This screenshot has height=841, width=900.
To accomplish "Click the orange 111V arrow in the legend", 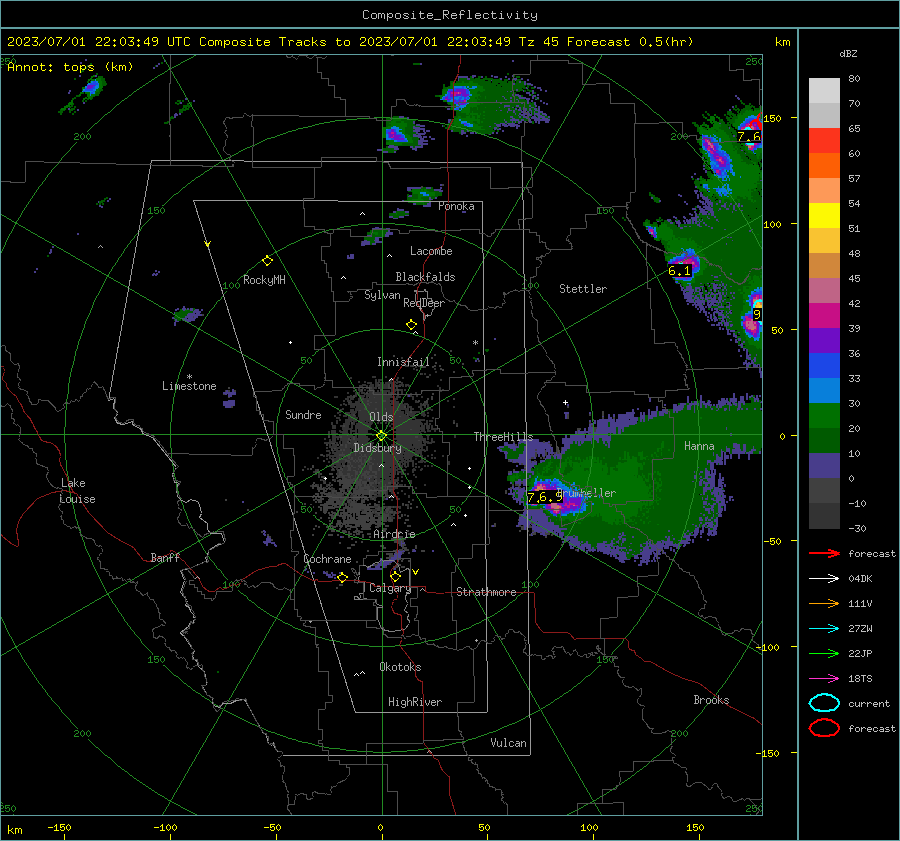I will click(x=824, y=603).
